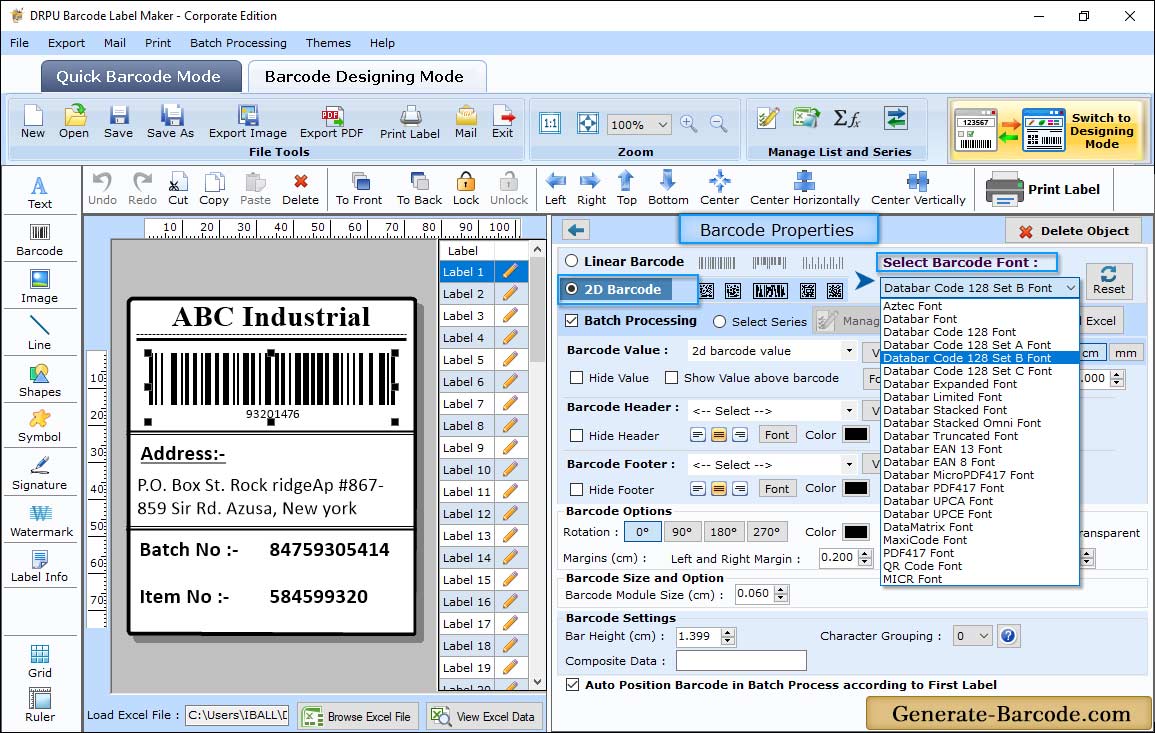Open Barcode Footer color swatch
The image size is (1155, 733).
tap(856, 488)
